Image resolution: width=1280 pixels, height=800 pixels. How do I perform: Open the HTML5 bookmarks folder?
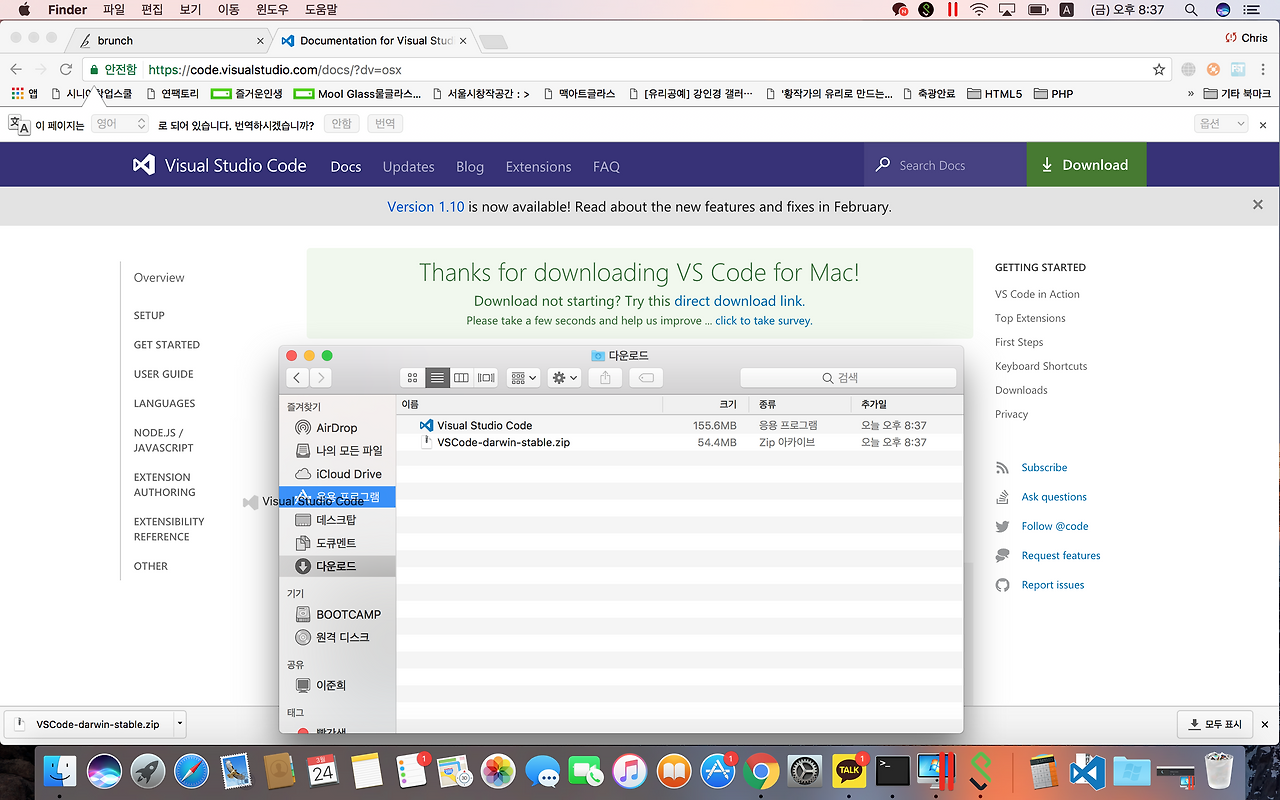coord(995,94)
